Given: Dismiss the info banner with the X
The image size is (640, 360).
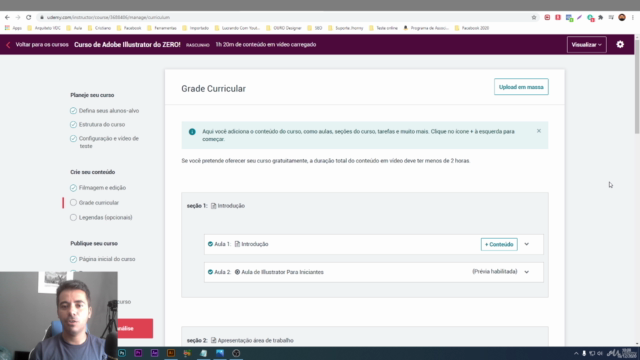Looking at the screenshot, I should (x=539, y=131).
